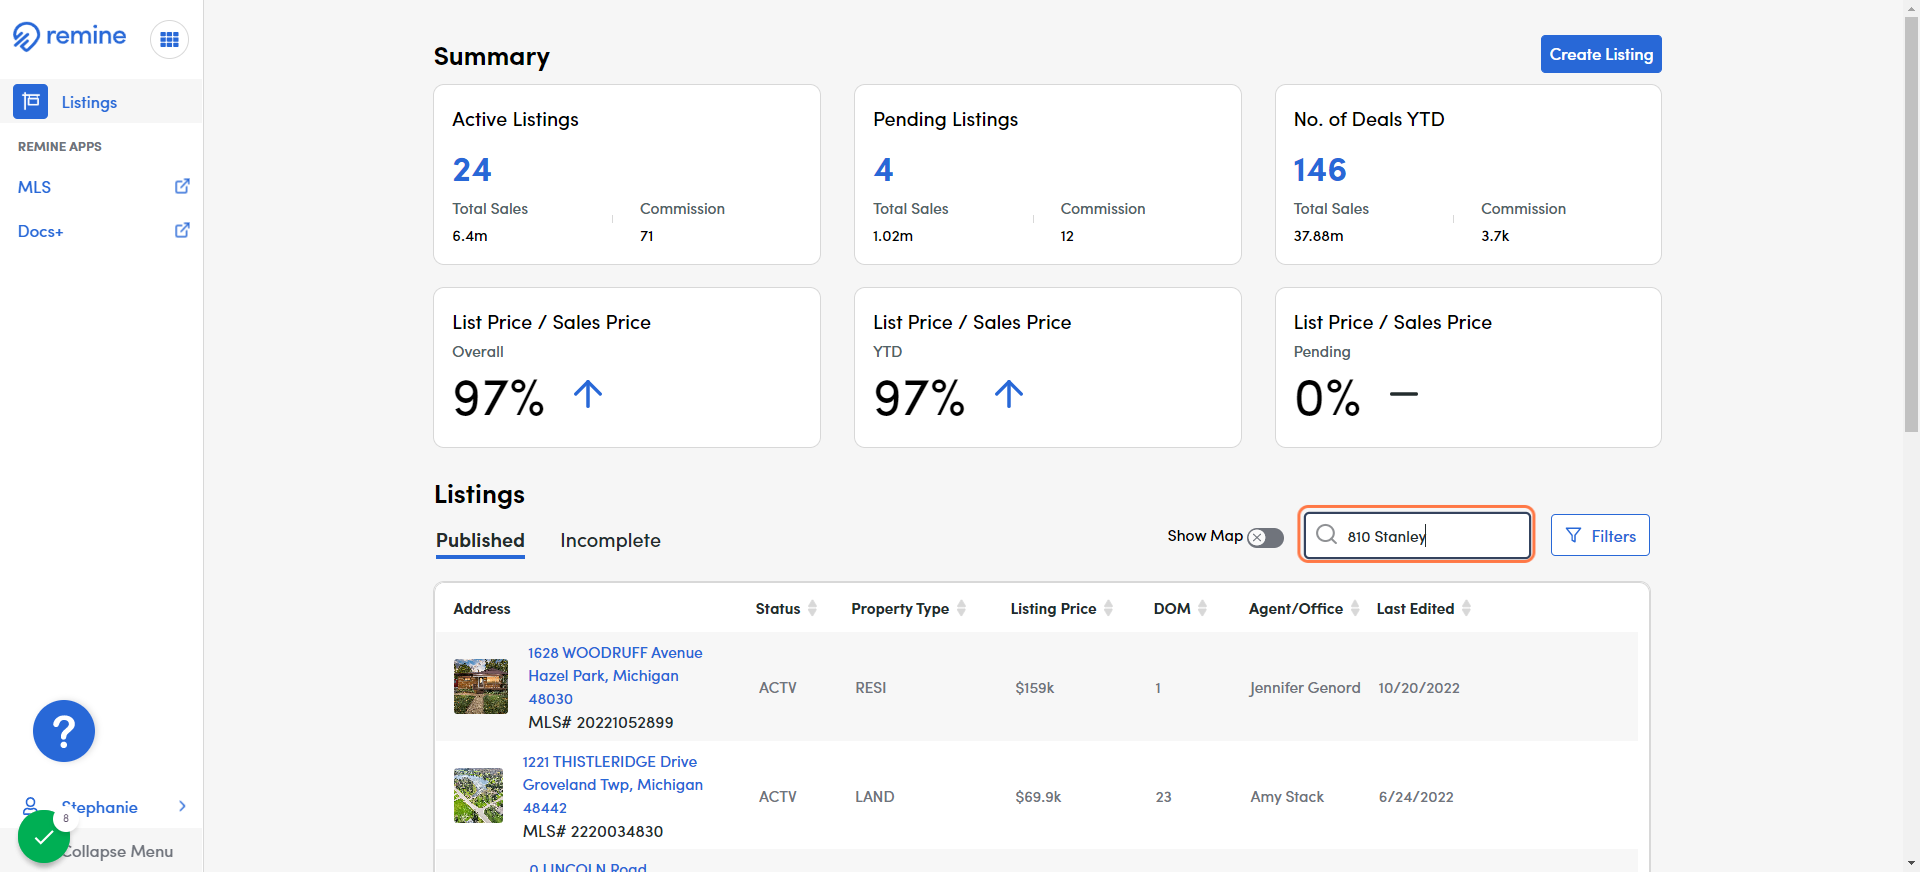Click the 6/24/2022 last edited date
The height and width of the screenshot is (872, 1920).
coord(1416,797)
